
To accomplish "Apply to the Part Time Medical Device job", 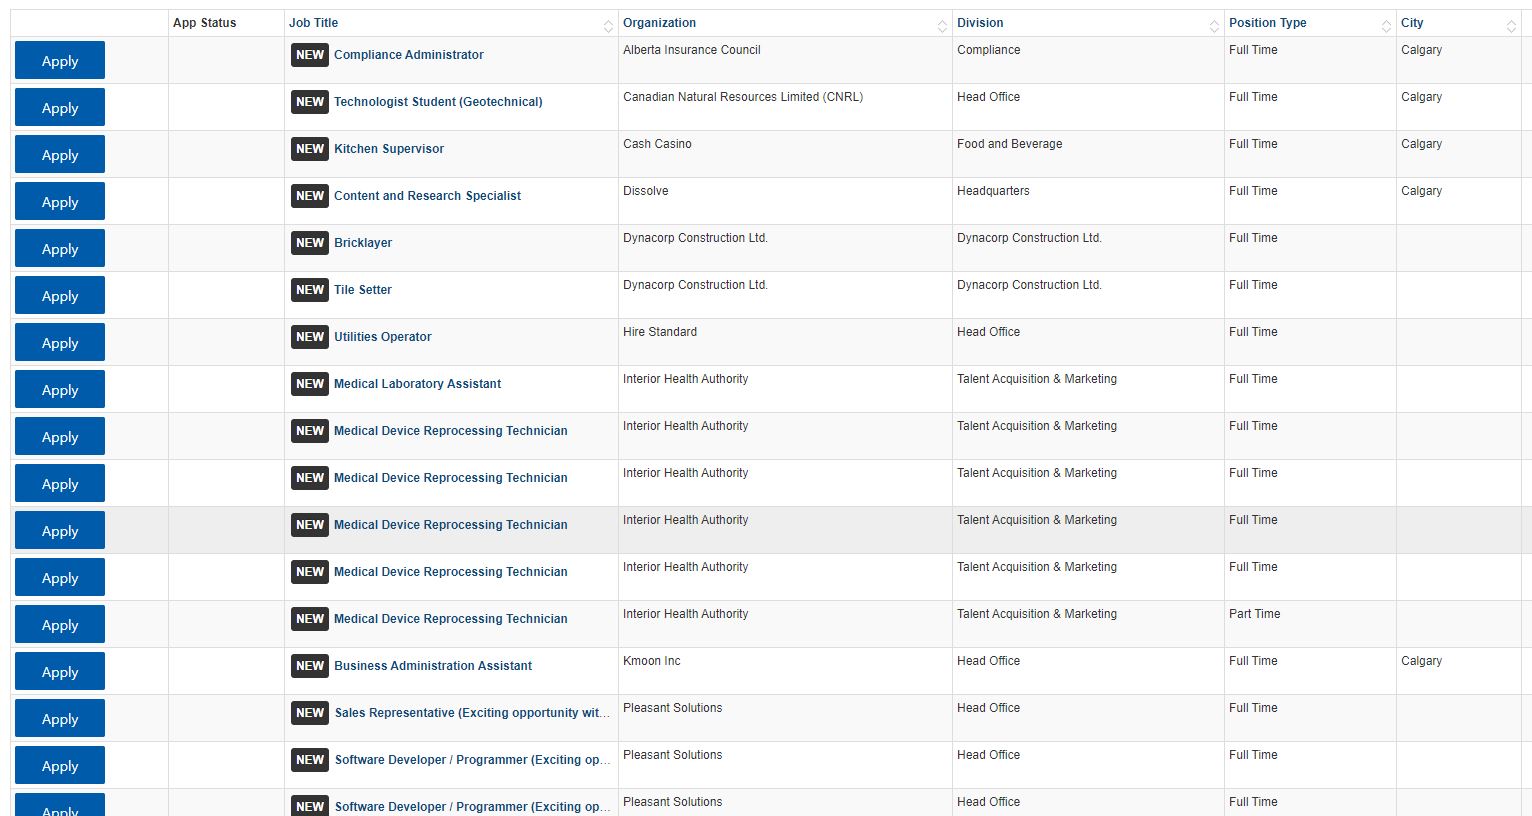I will [x=60, y=625].
